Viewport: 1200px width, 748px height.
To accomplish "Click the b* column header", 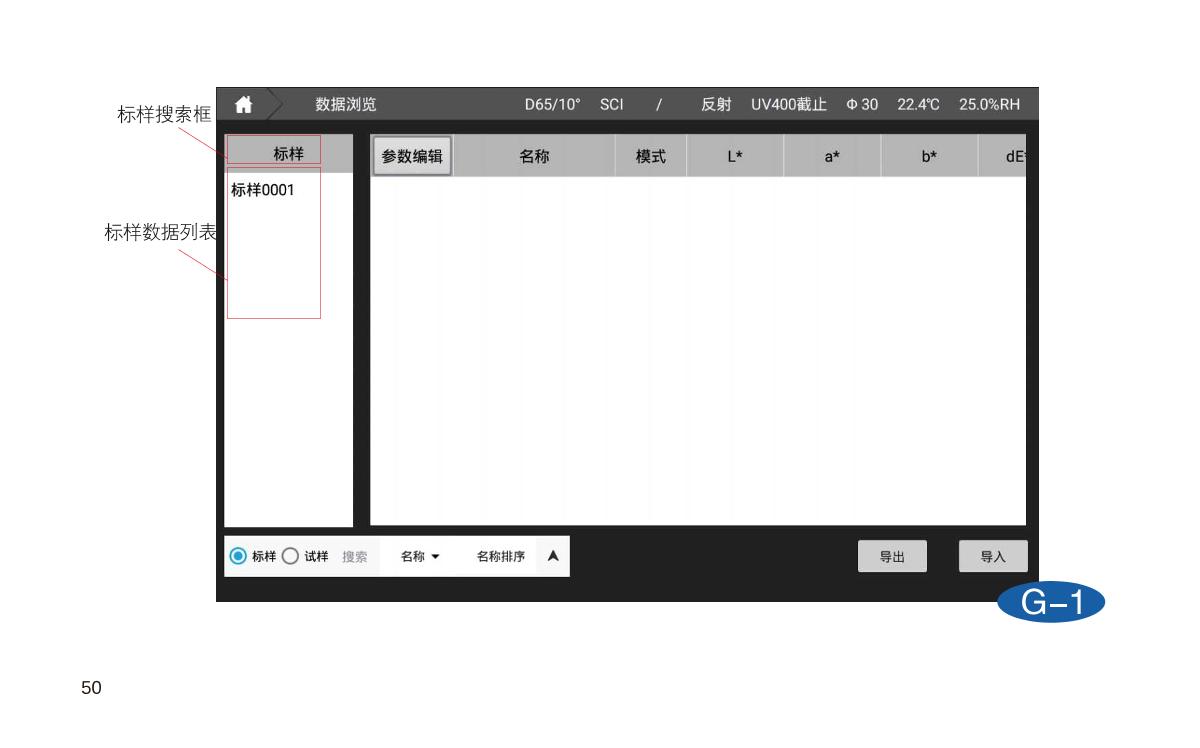I will point(929,156).
